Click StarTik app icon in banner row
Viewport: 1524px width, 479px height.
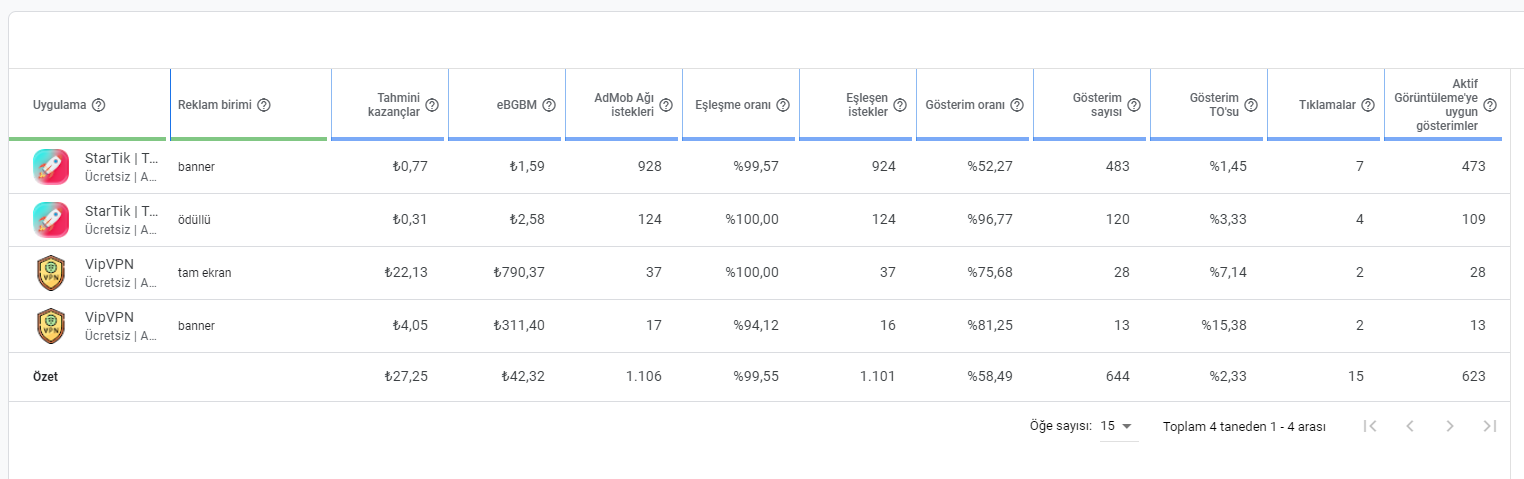click(x=51, y=166)
